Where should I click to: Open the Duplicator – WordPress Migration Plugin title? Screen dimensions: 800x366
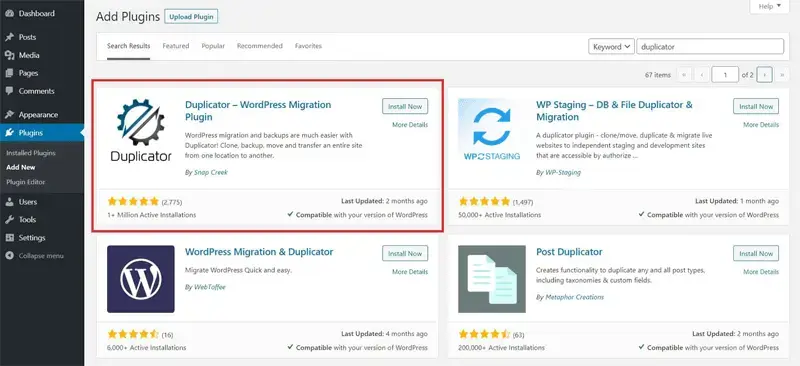coord(258,111)
